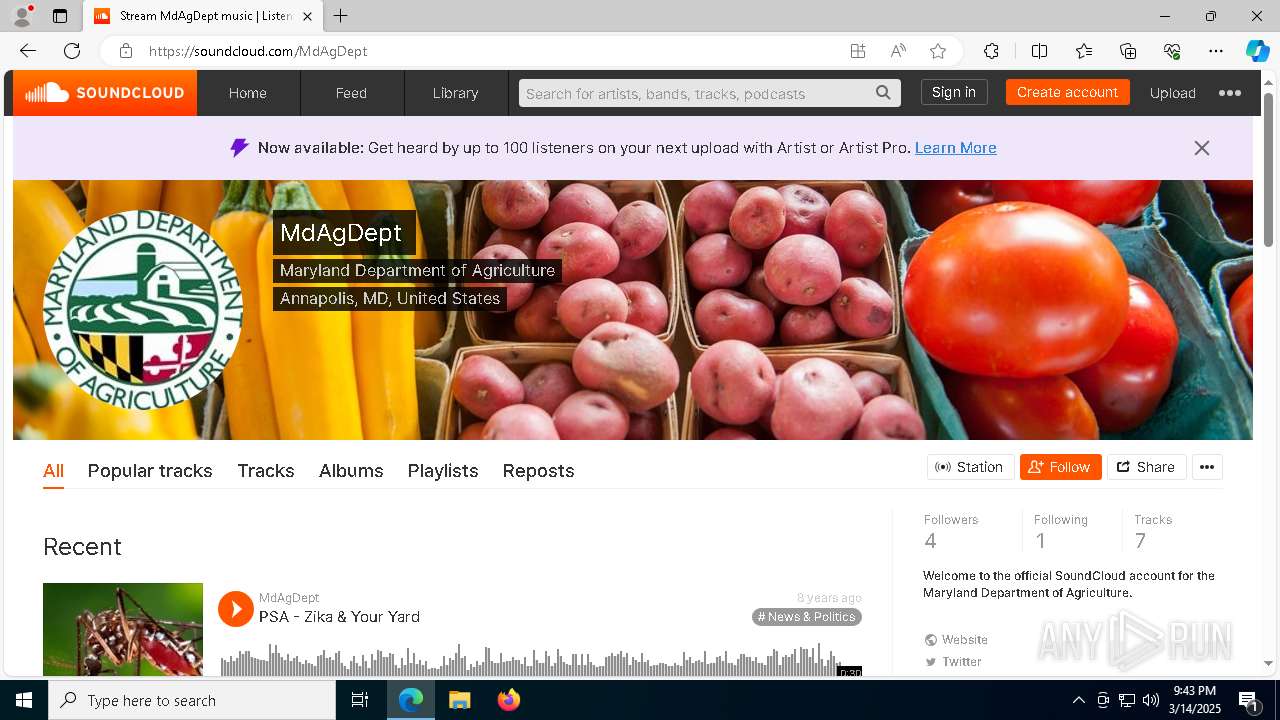
Task: Share the MdAgDept profile
Action: 1146,467
